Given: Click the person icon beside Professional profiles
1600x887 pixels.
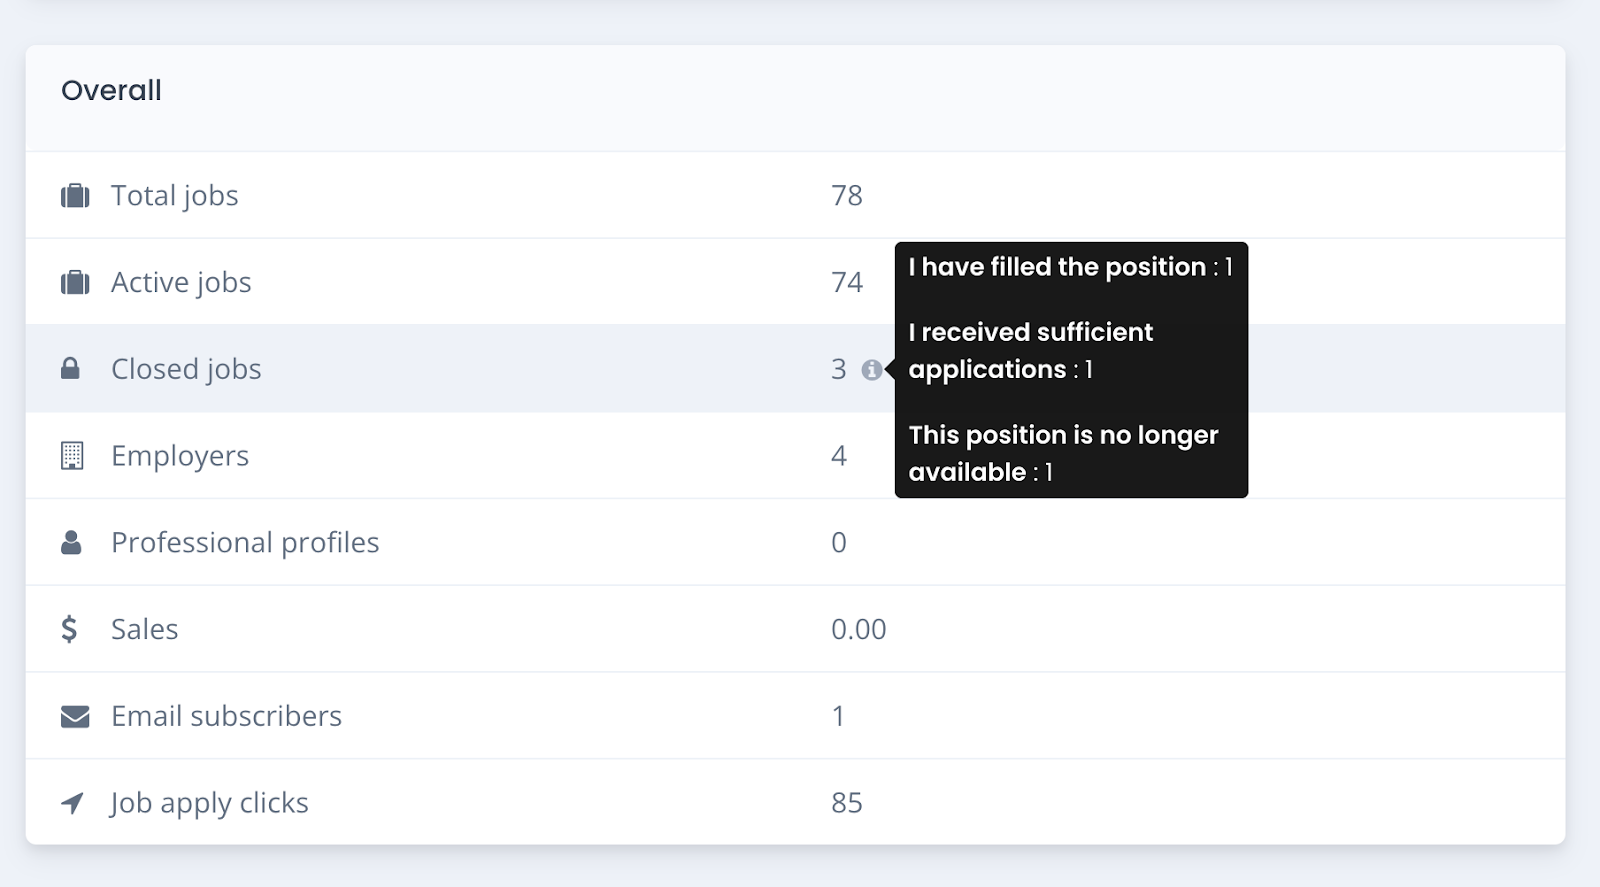Looking at the screenshot, I should (x=71, y=542).
